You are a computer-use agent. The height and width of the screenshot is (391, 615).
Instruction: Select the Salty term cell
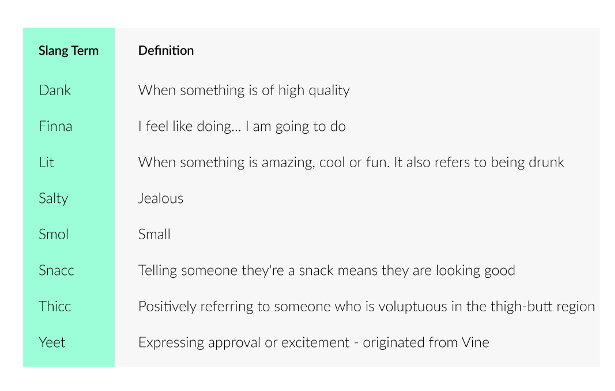click(53, 198)
